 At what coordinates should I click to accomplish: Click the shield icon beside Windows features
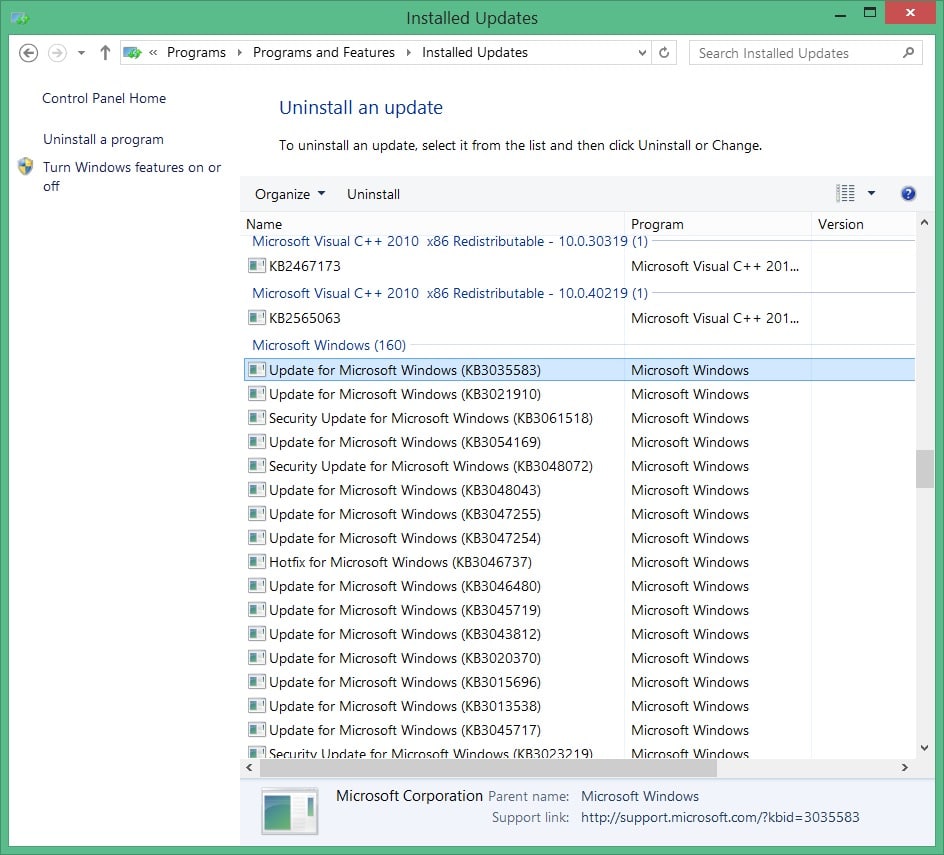[26, 167]
